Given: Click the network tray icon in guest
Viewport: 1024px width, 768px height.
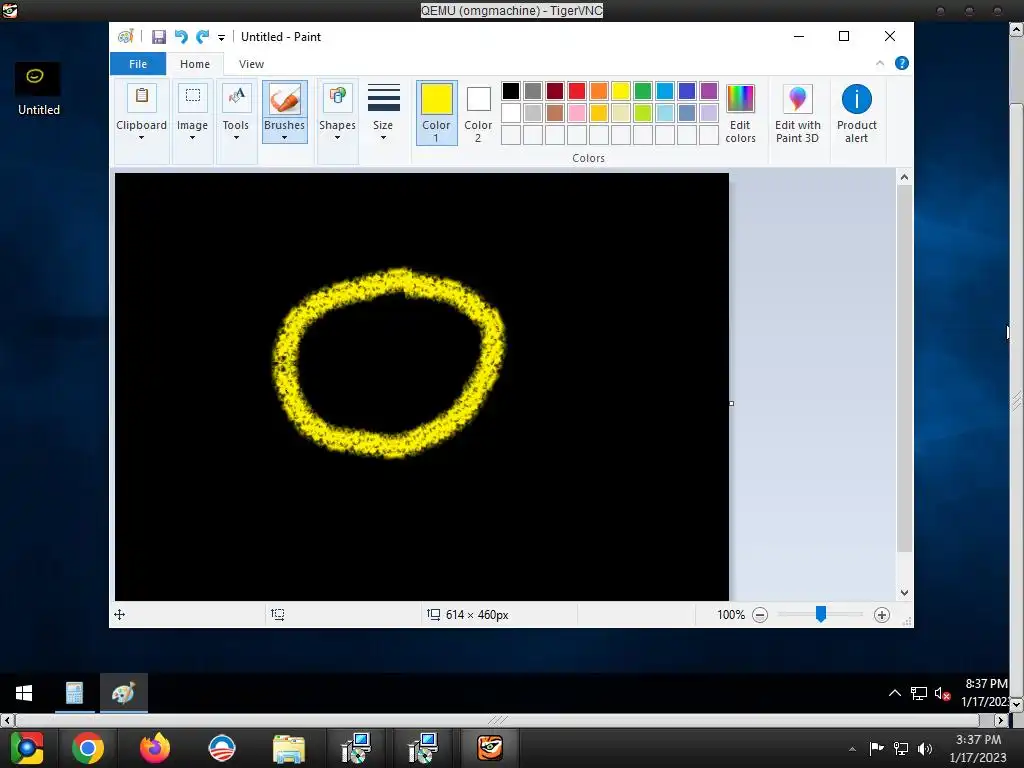Looking at the screenshot, I should coord(919,694).
